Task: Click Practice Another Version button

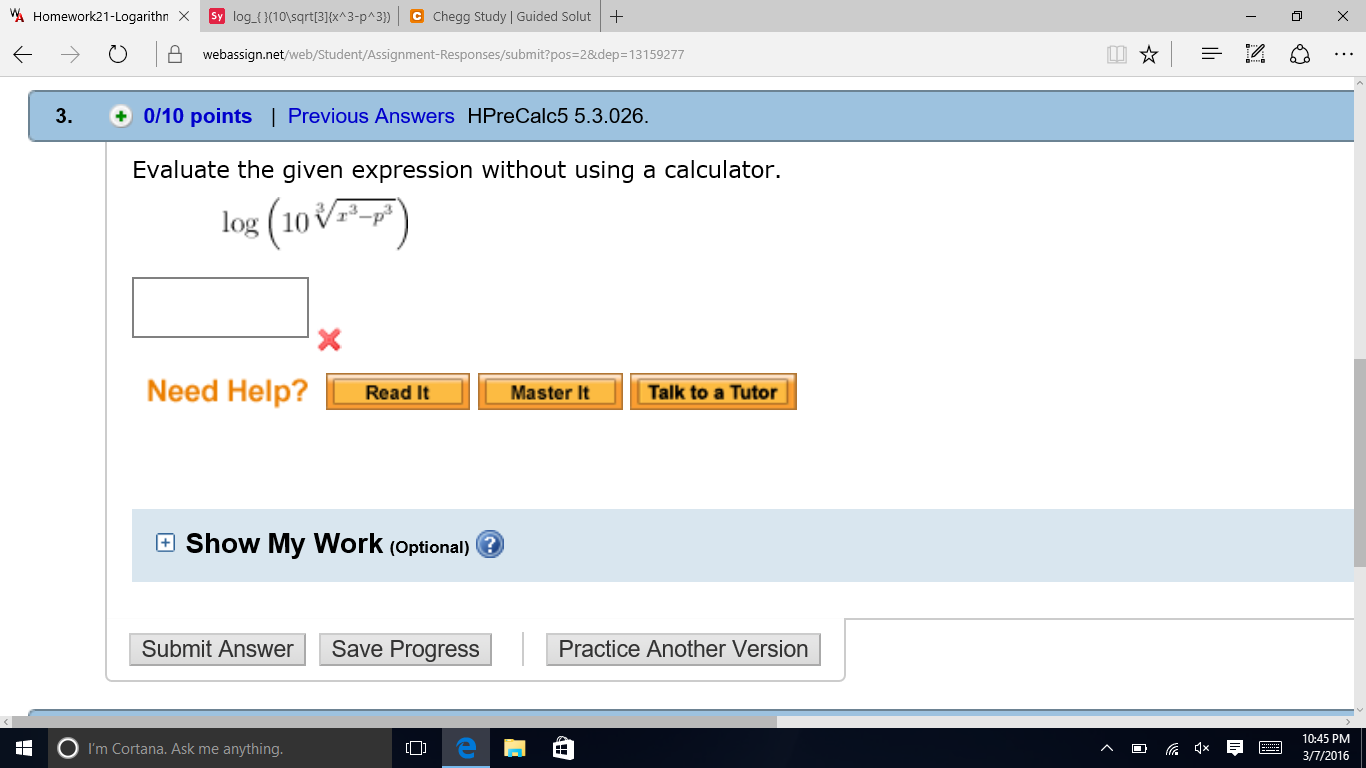Action: coord(683,649)
